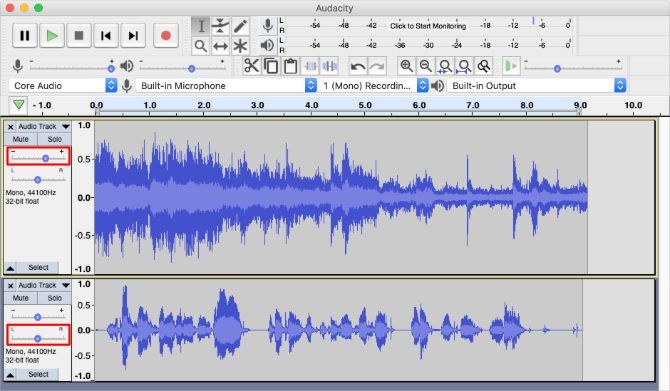Toggle zoom with the last zoom icon
The width and height of the screenshot is (670, 391).
tap(484, 66)
